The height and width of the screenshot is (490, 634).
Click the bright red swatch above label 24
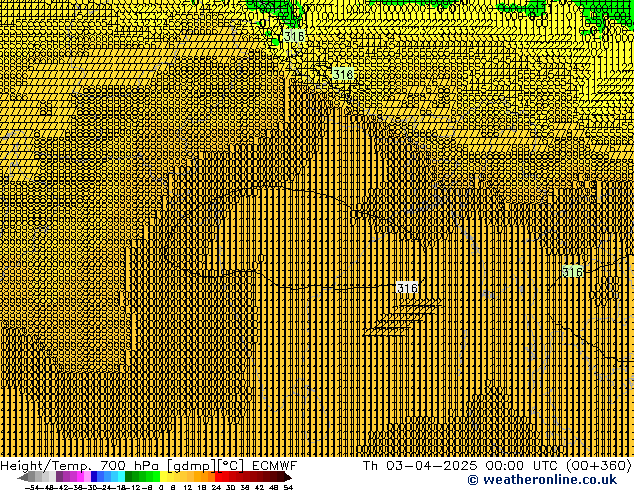click(x=218, y=476)
